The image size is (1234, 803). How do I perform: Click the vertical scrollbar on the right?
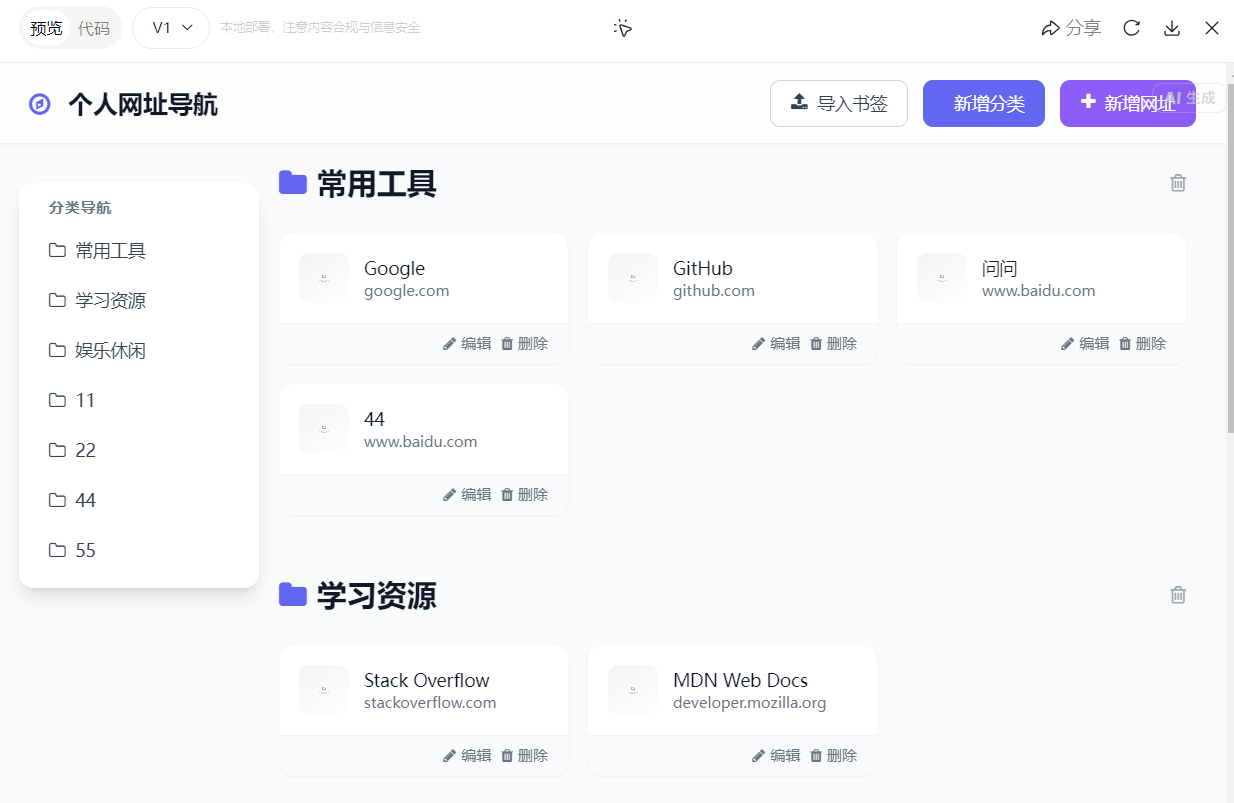tap(1230, 300)
